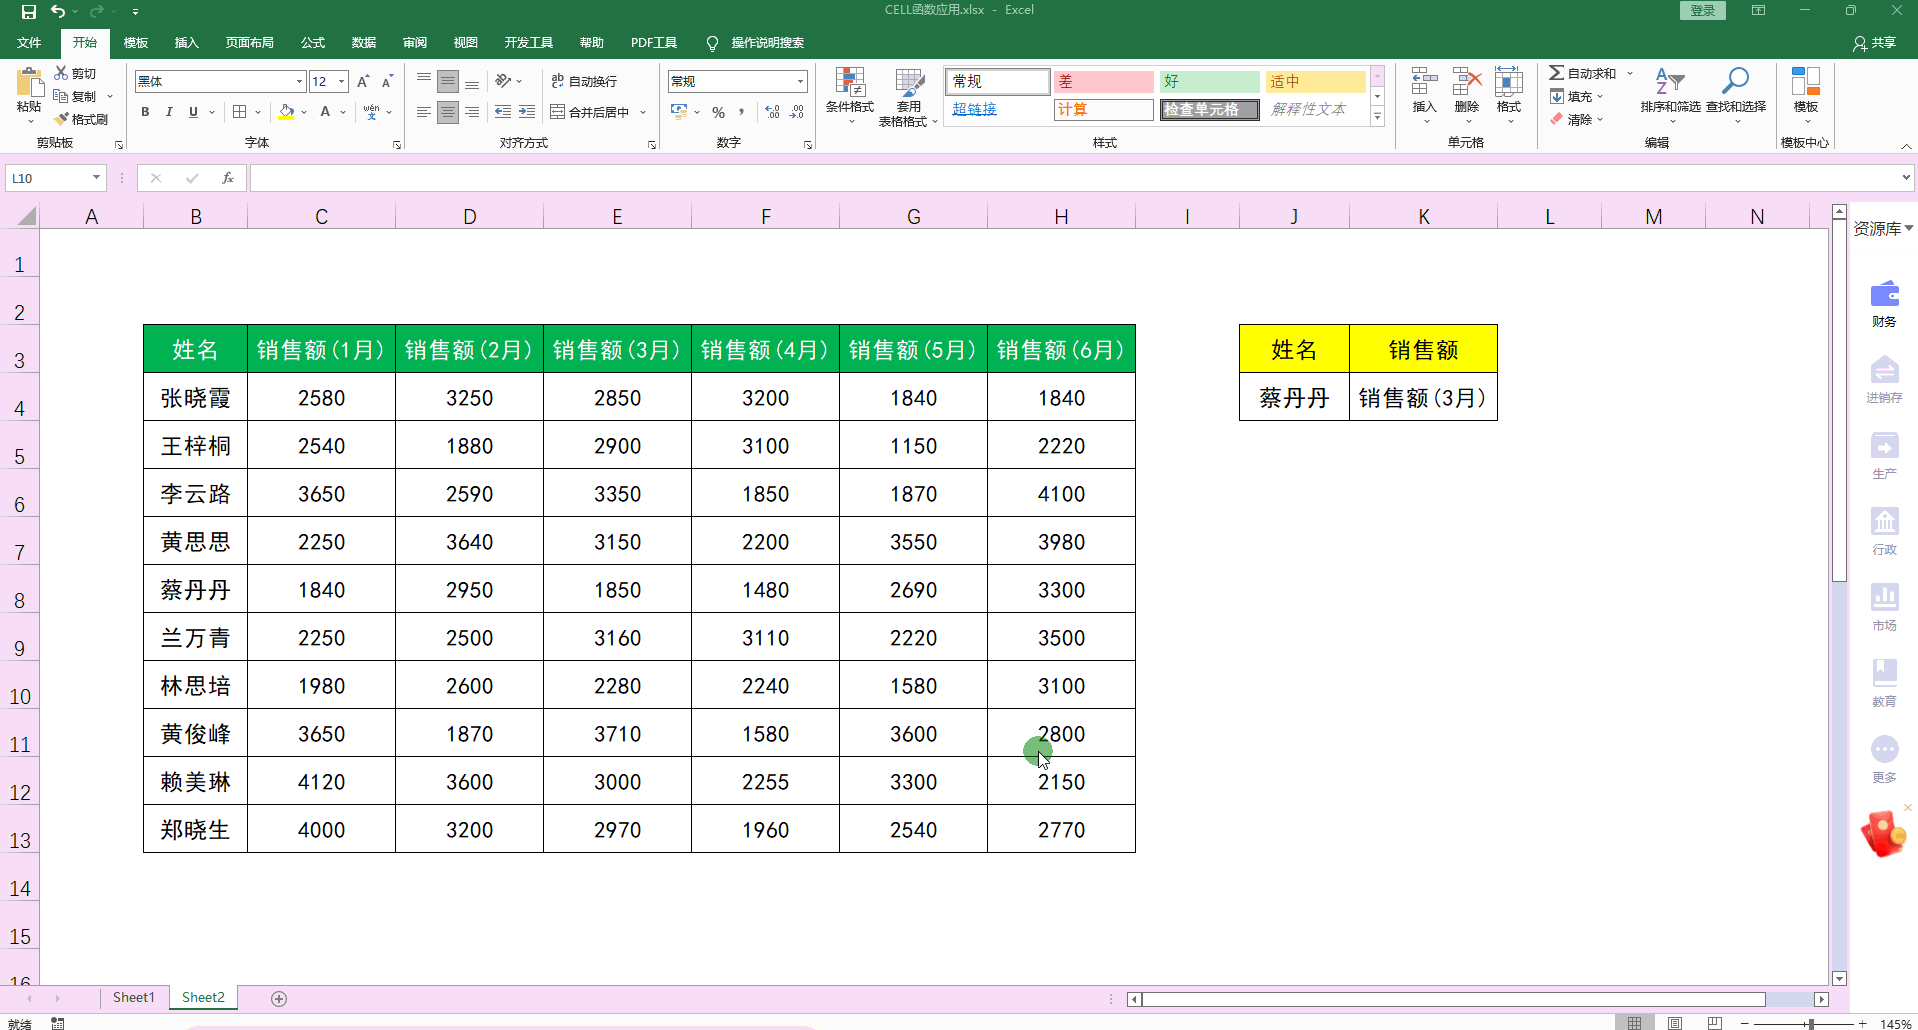Viewport: 1918px width, 1030px height.
Task: Toggle align text right
Action: 472,112
